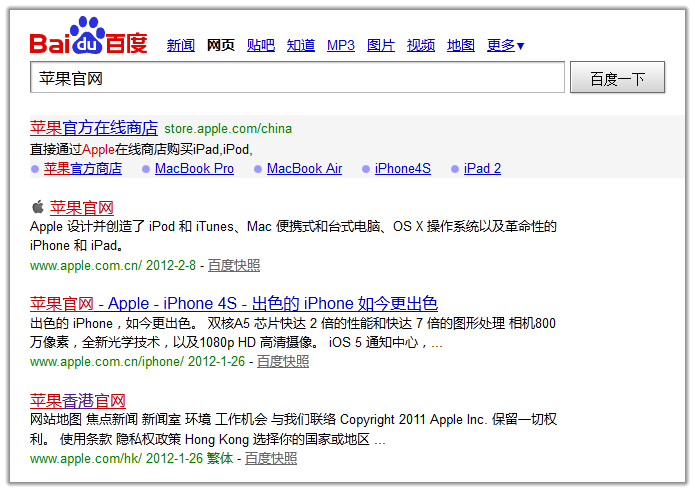Image resolution: width=695 pixels, height=492 pixels.
Task: Navigate to 地图 maps
Action: point(461,45)
